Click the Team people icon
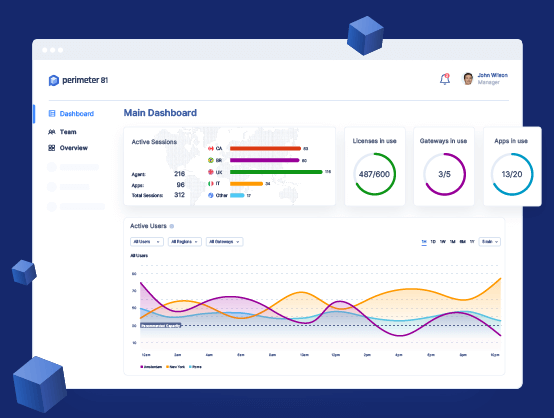Screen dimensions: 554x418 point(52,132)
